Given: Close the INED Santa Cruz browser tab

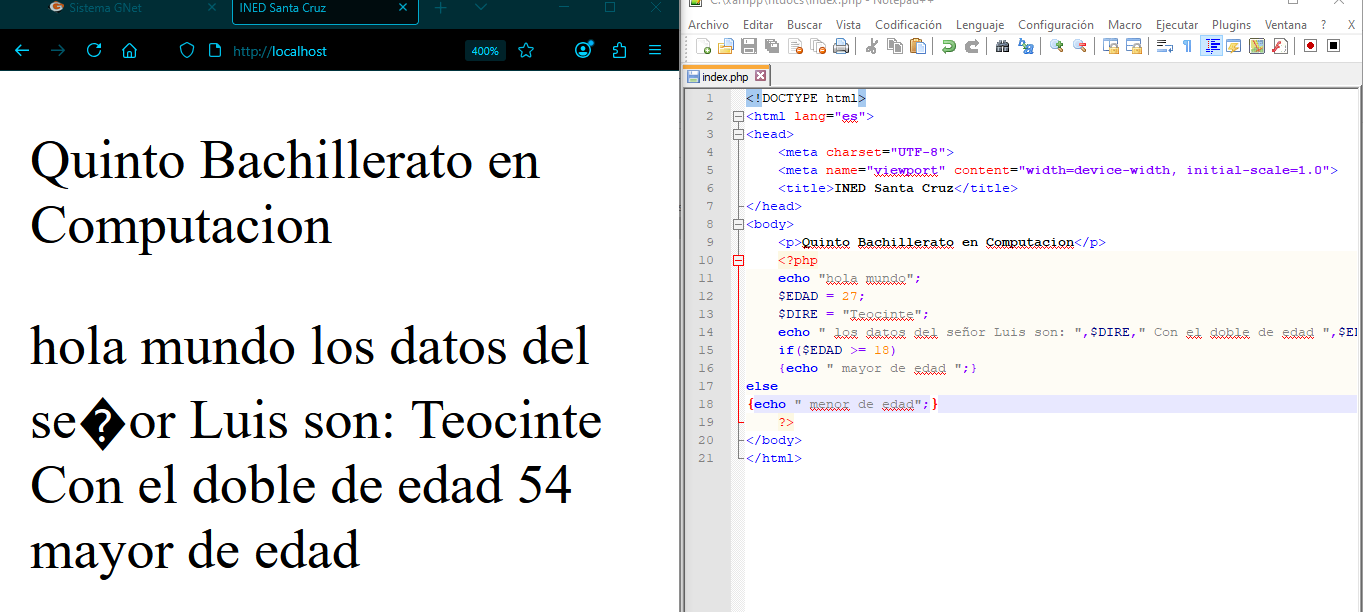Looking at the screenshot, I should tap(403, 8).
